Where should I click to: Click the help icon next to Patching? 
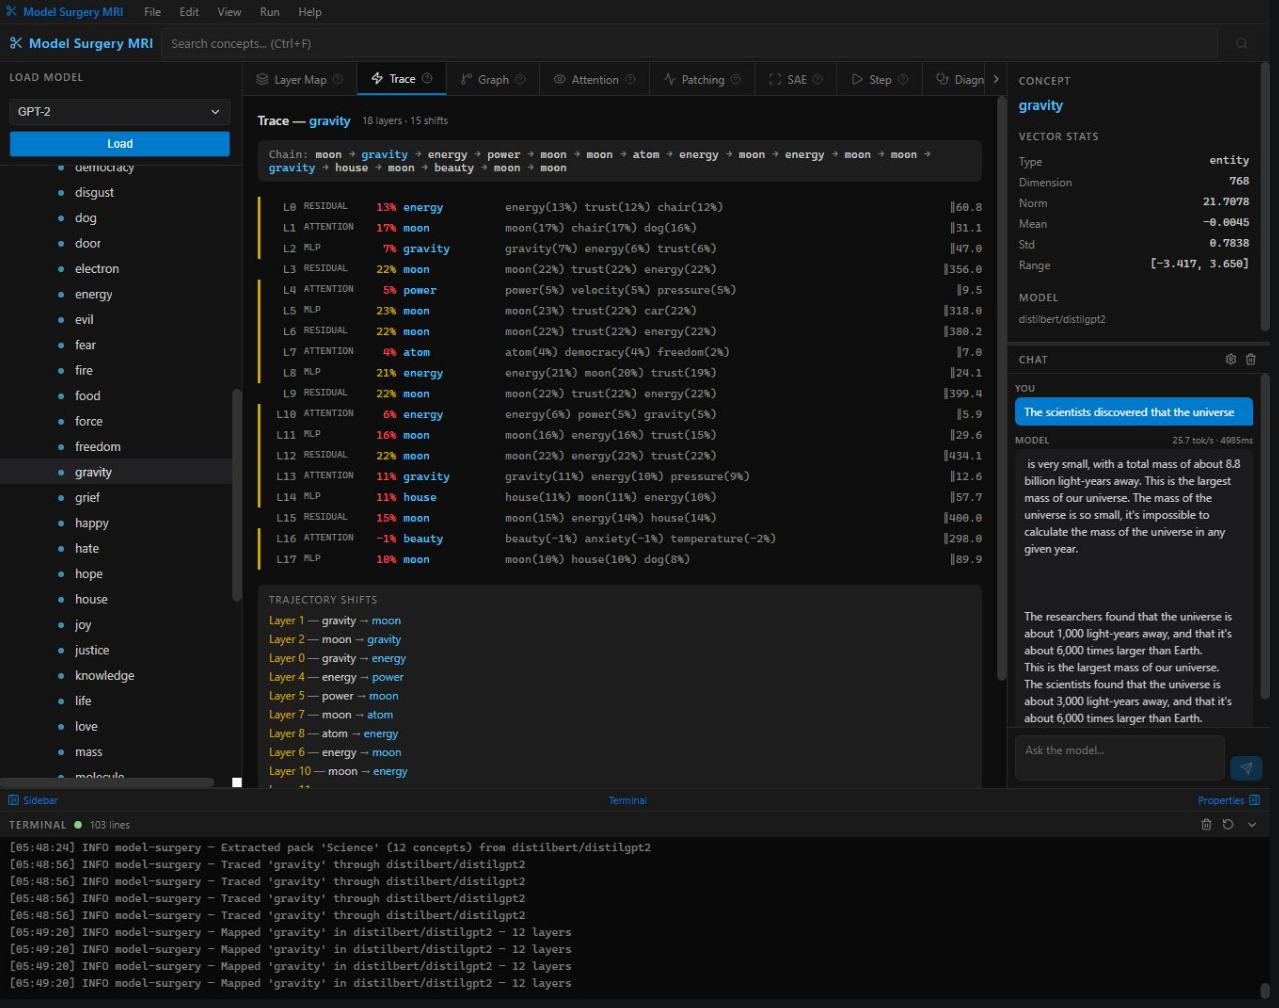[x=736, y=80]
